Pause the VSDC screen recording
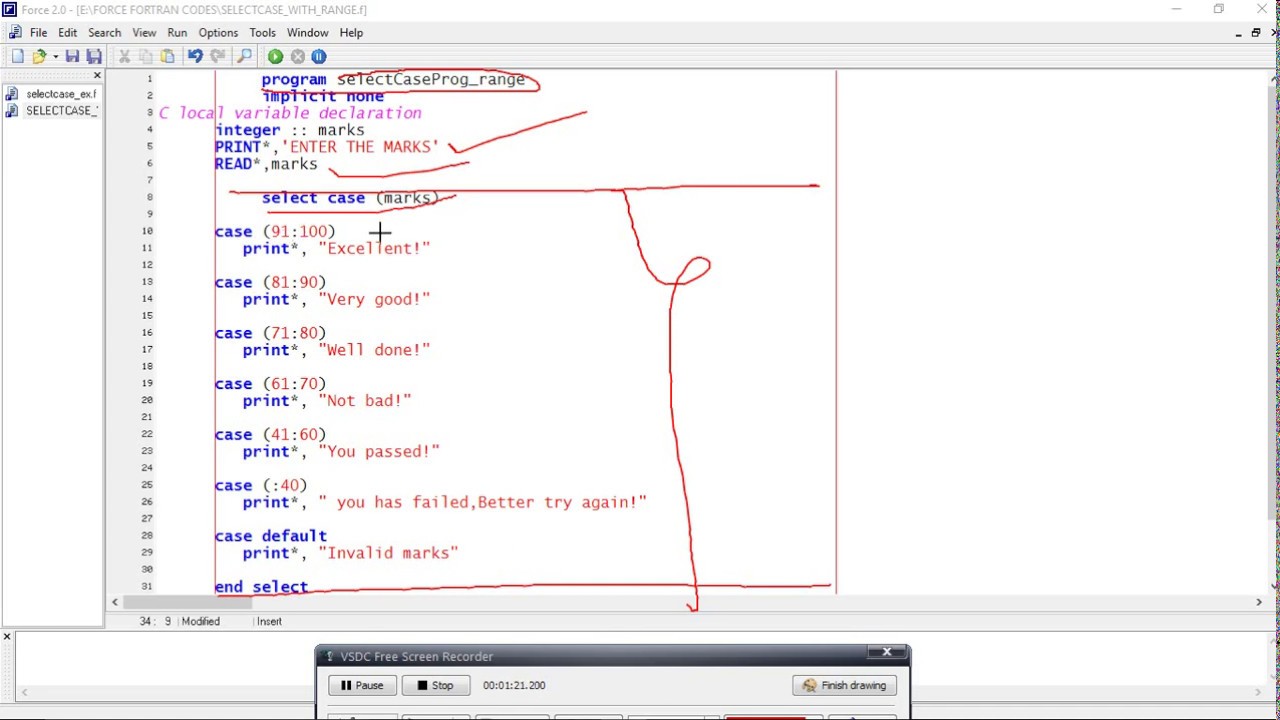The width and height of the screenshot is (1280, 720). click(x=361, y=685)
